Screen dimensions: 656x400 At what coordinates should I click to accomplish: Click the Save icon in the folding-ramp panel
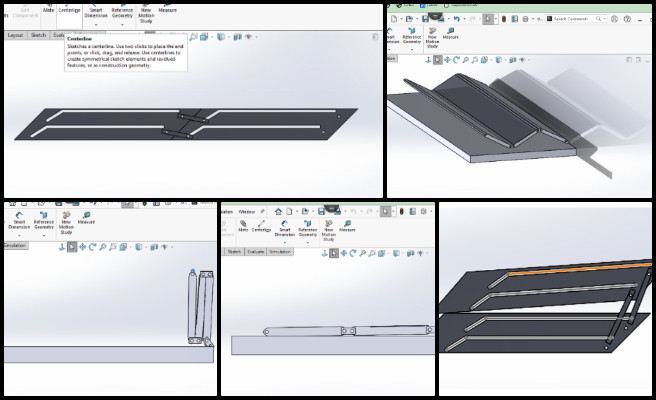425,19
